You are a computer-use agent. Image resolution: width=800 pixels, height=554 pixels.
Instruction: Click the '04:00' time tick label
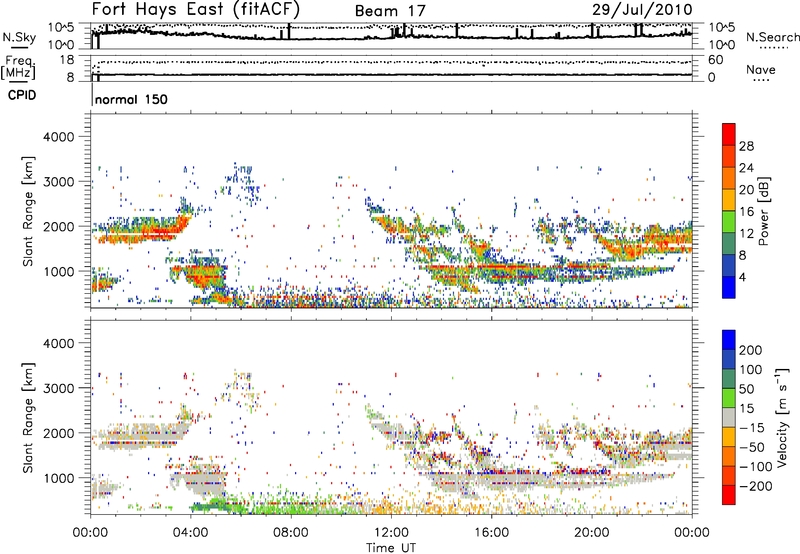coord(191,533)
